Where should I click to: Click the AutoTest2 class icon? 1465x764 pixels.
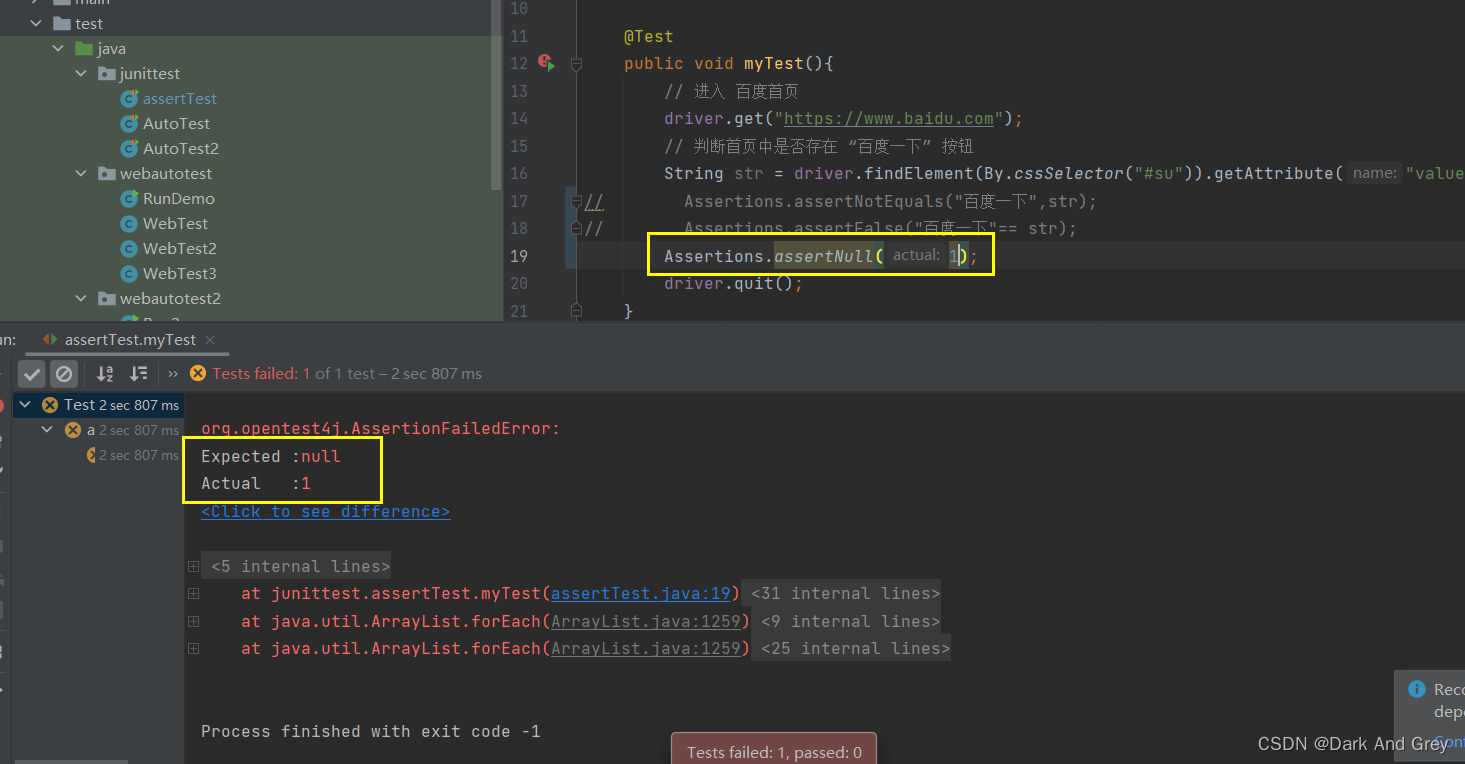[128, 149]
